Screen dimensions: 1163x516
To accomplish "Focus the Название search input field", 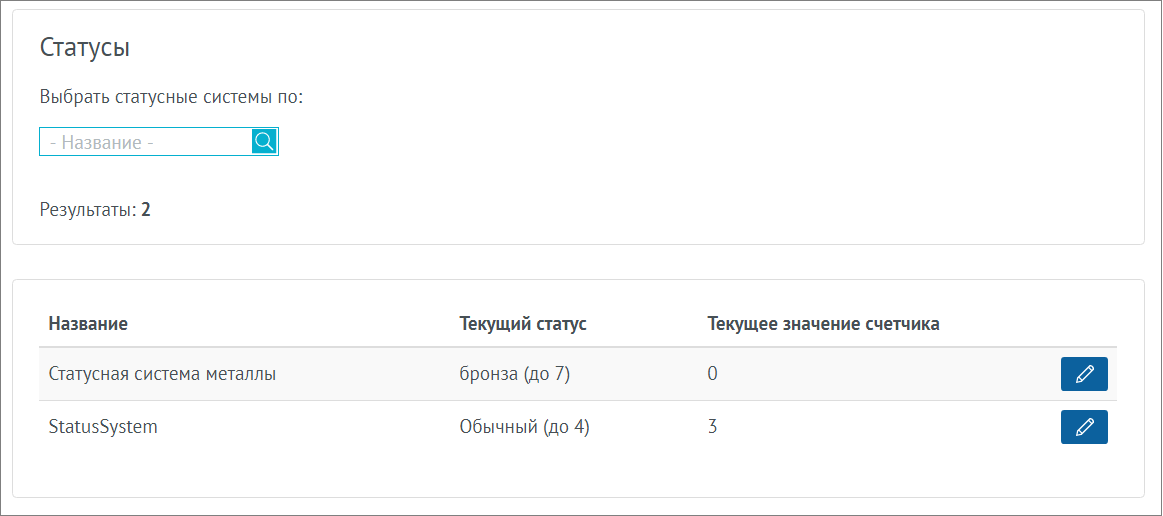I will (145, 142).
